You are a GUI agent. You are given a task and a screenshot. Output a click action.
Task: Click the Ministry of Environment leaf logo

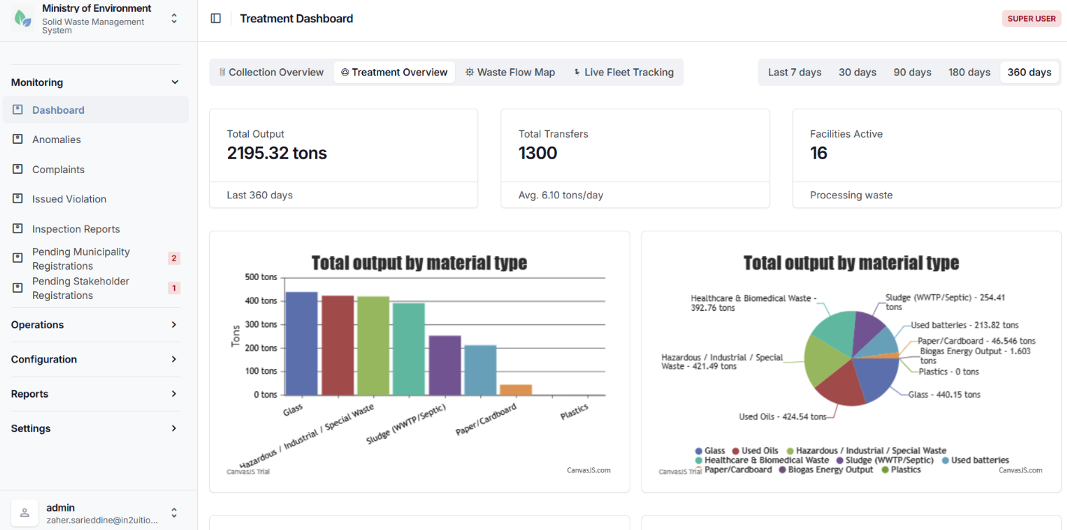[x=23, y=18]
